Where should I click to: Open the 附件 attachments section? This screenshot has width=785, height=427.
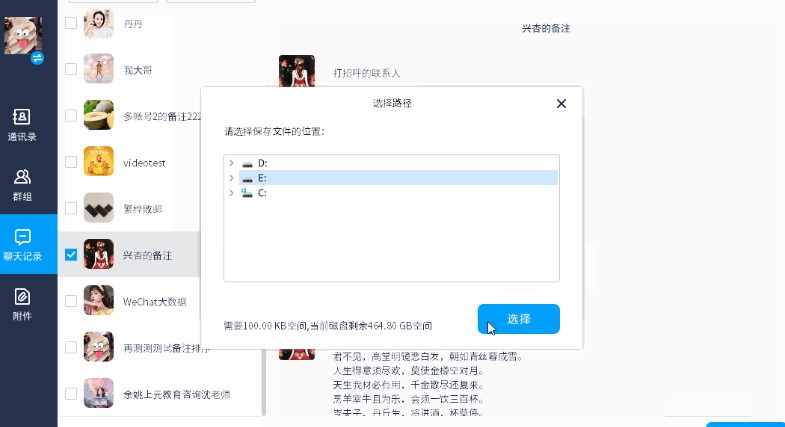22,304
